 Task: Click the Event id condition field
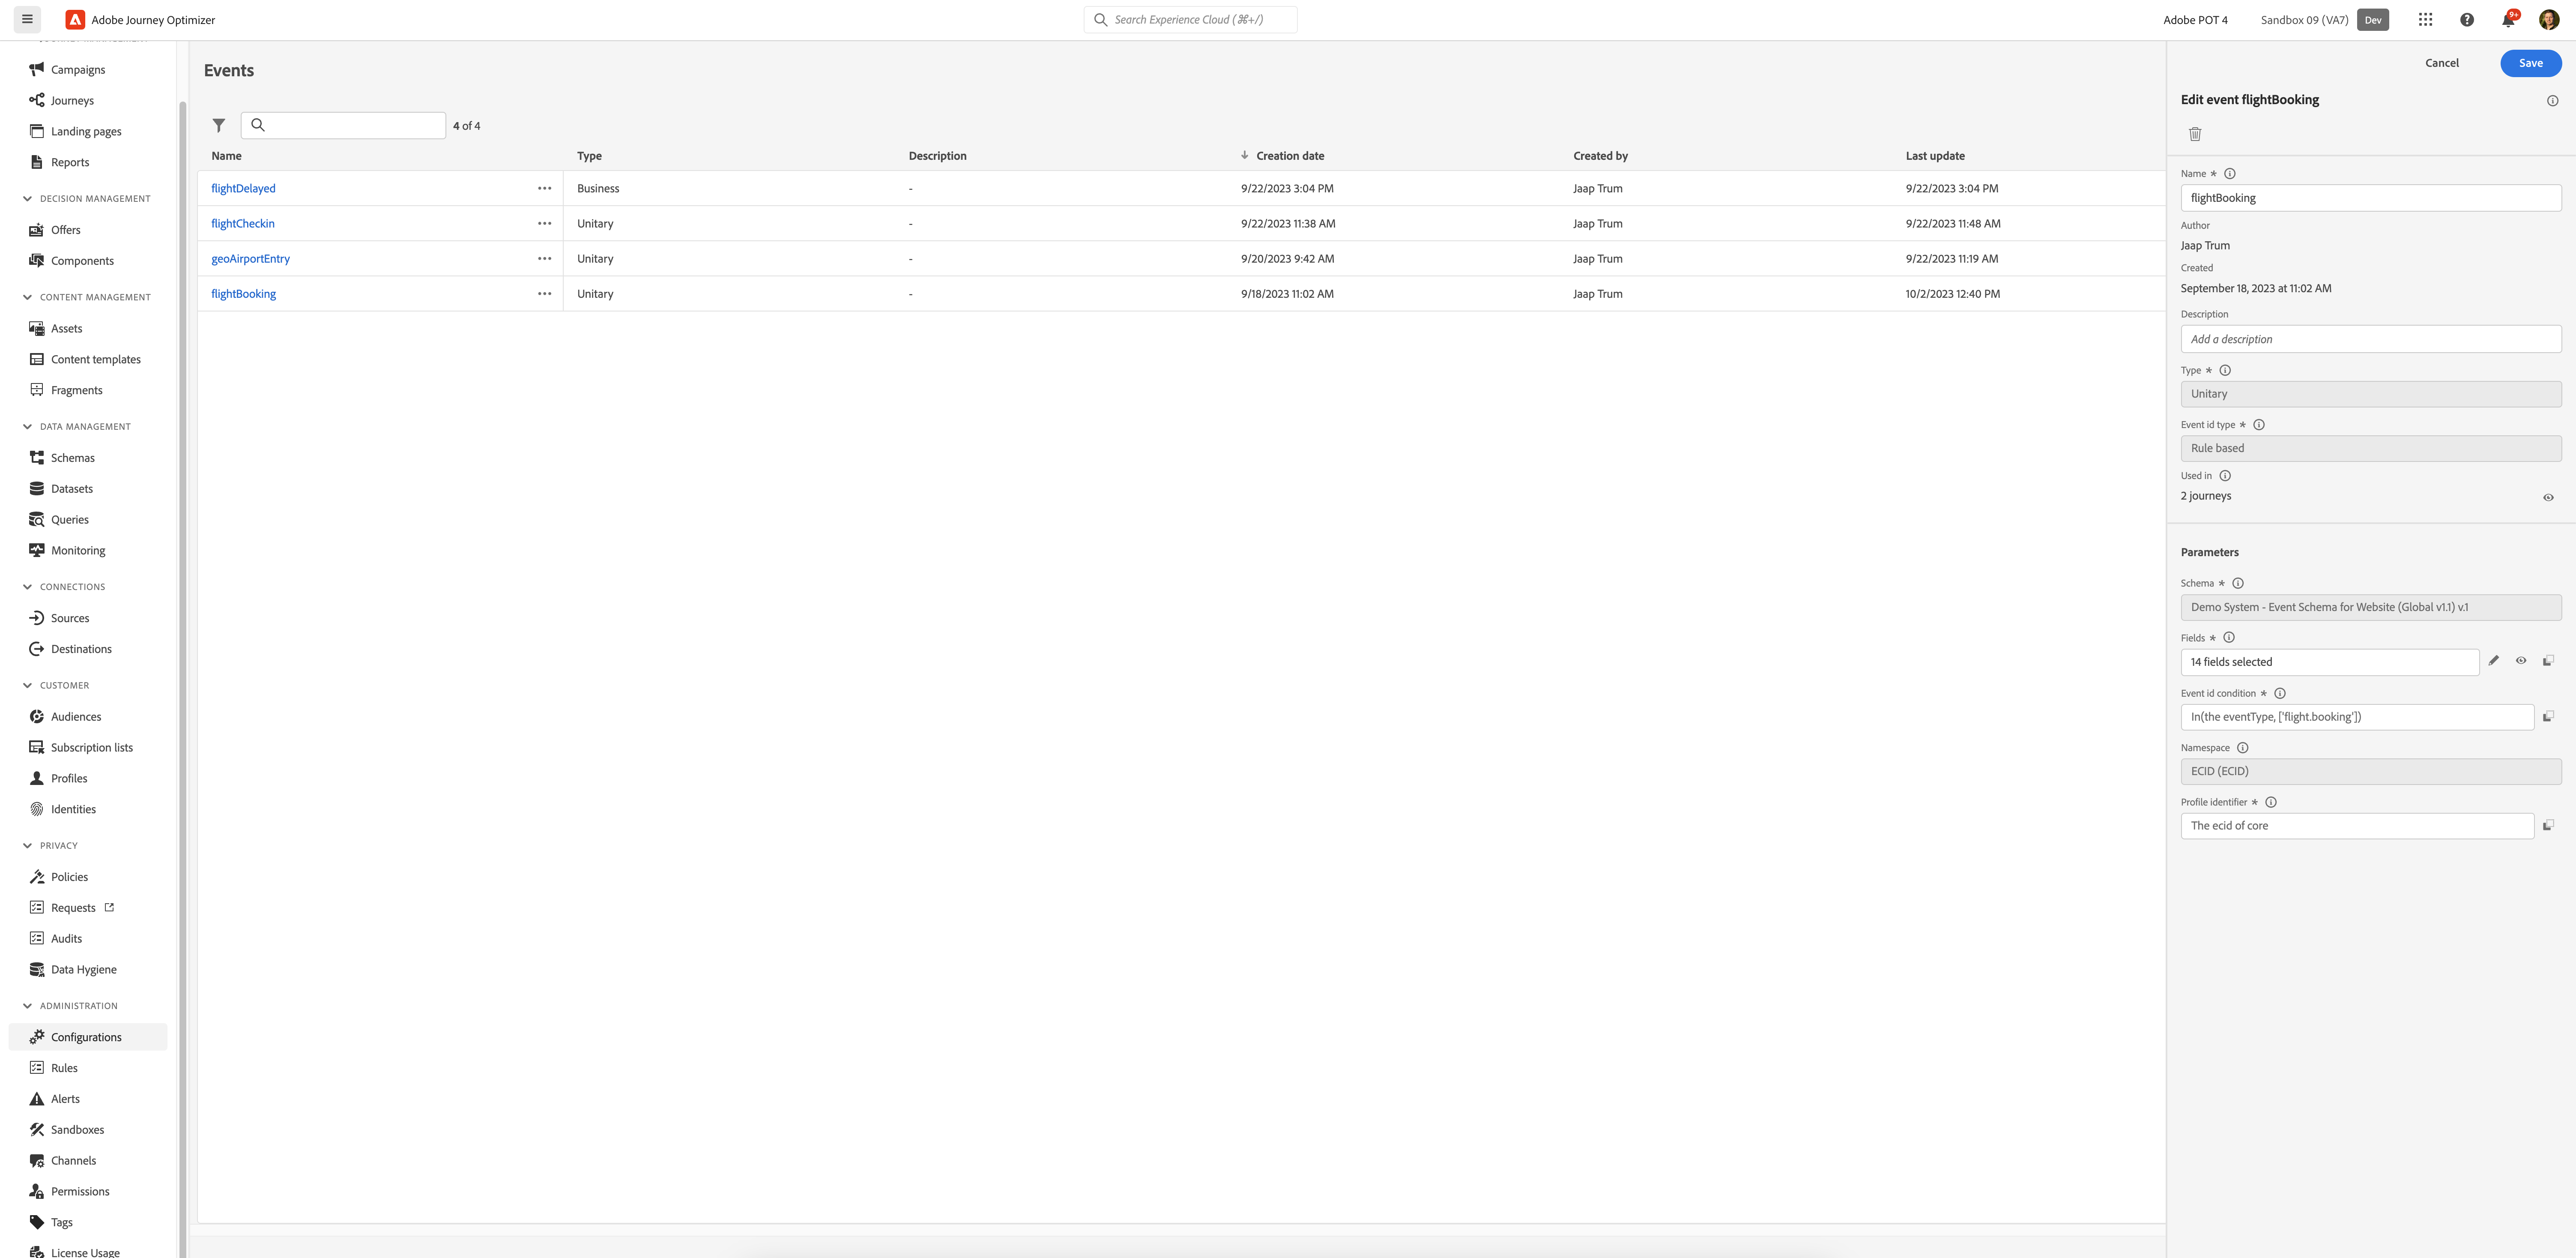2357,717
